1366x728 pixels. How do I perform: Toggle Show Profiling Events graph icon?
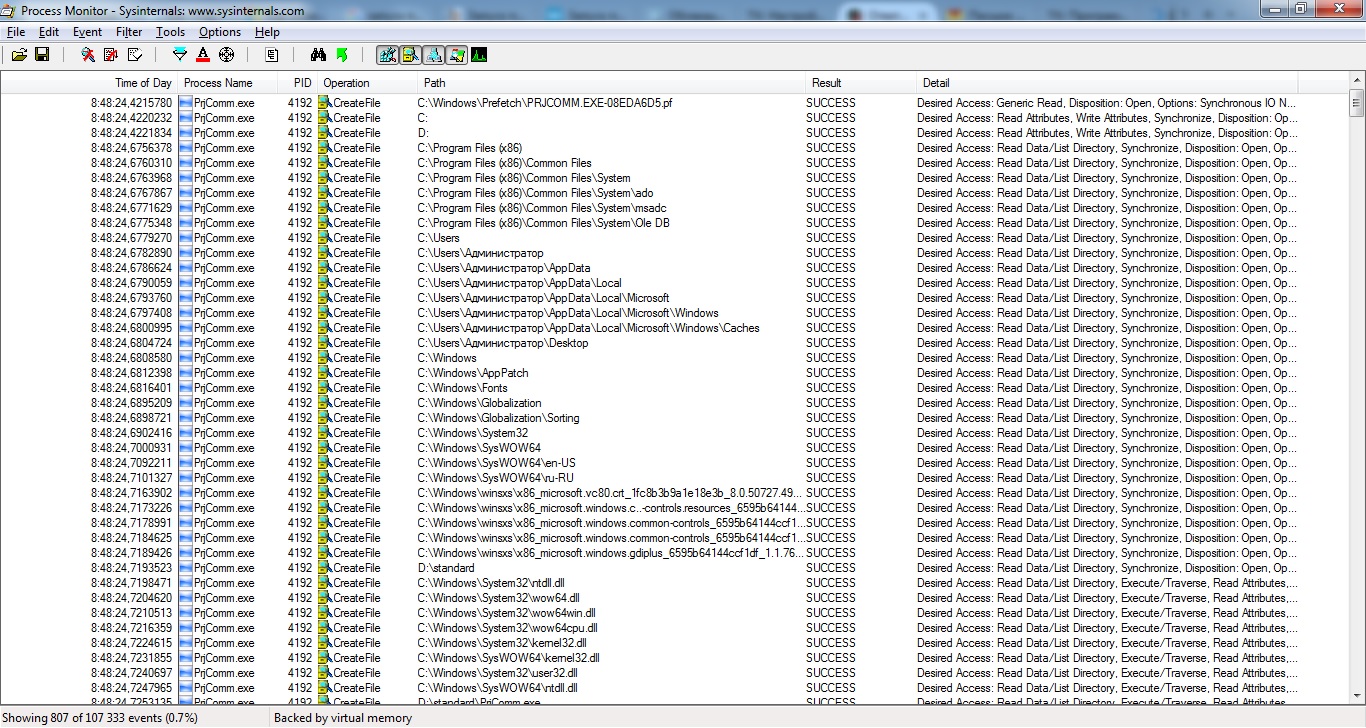pyautogui.click(x=479, y=55)
